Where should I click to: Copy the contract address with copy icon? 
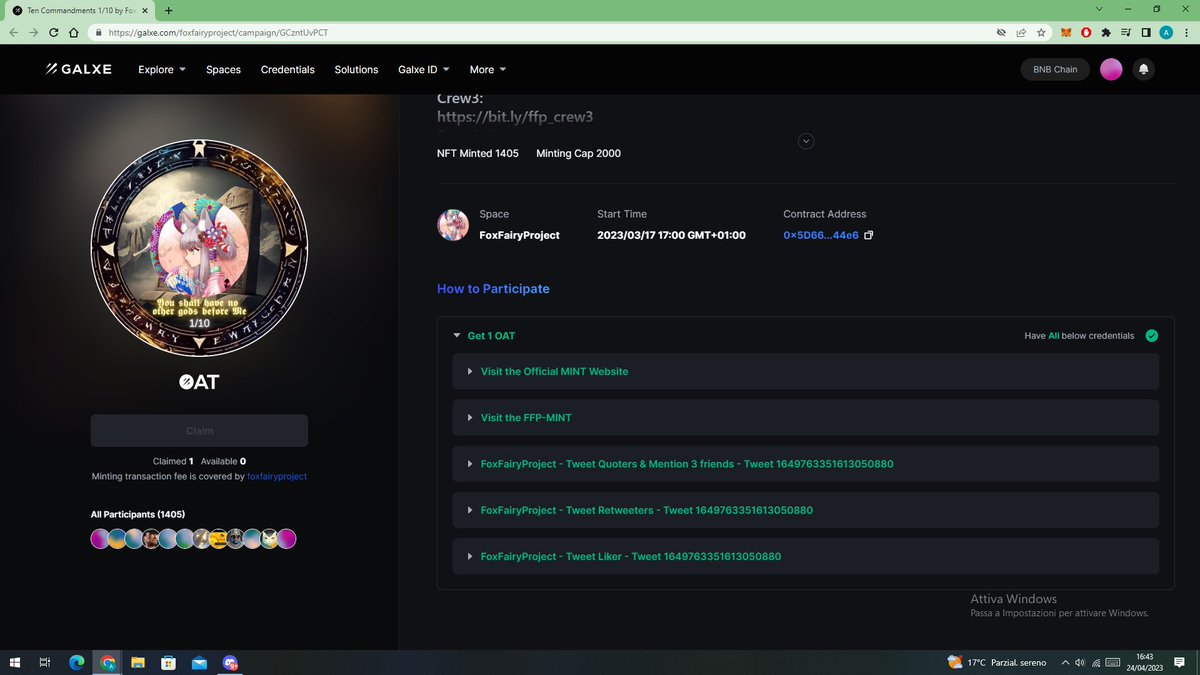coord(869,235)
